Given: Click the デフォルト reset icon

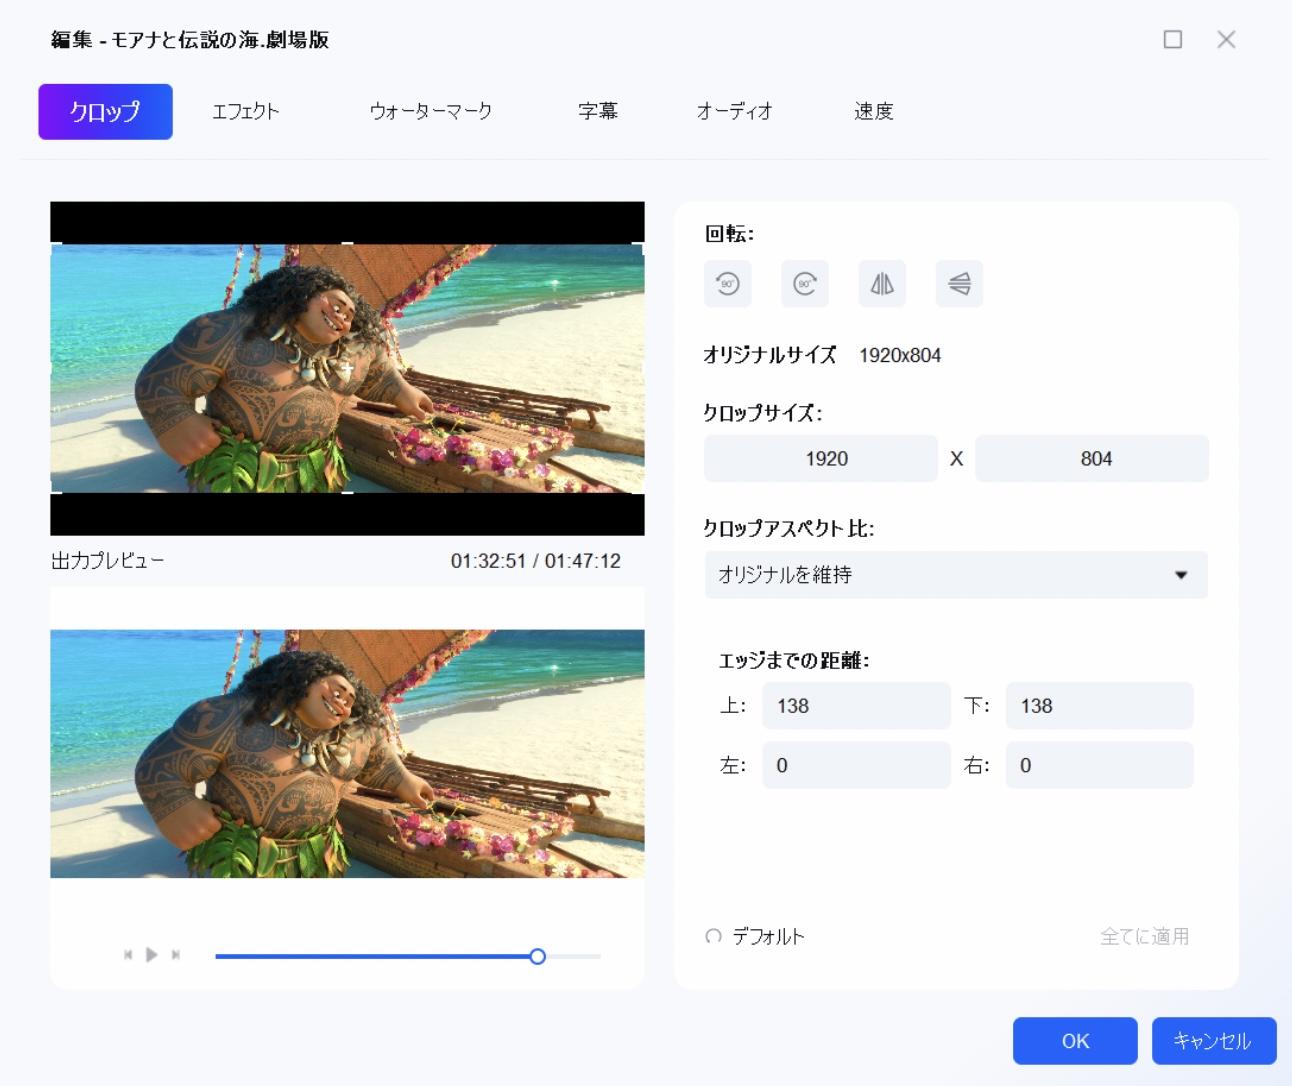Looking at the screenshot, I should point(713,937).
